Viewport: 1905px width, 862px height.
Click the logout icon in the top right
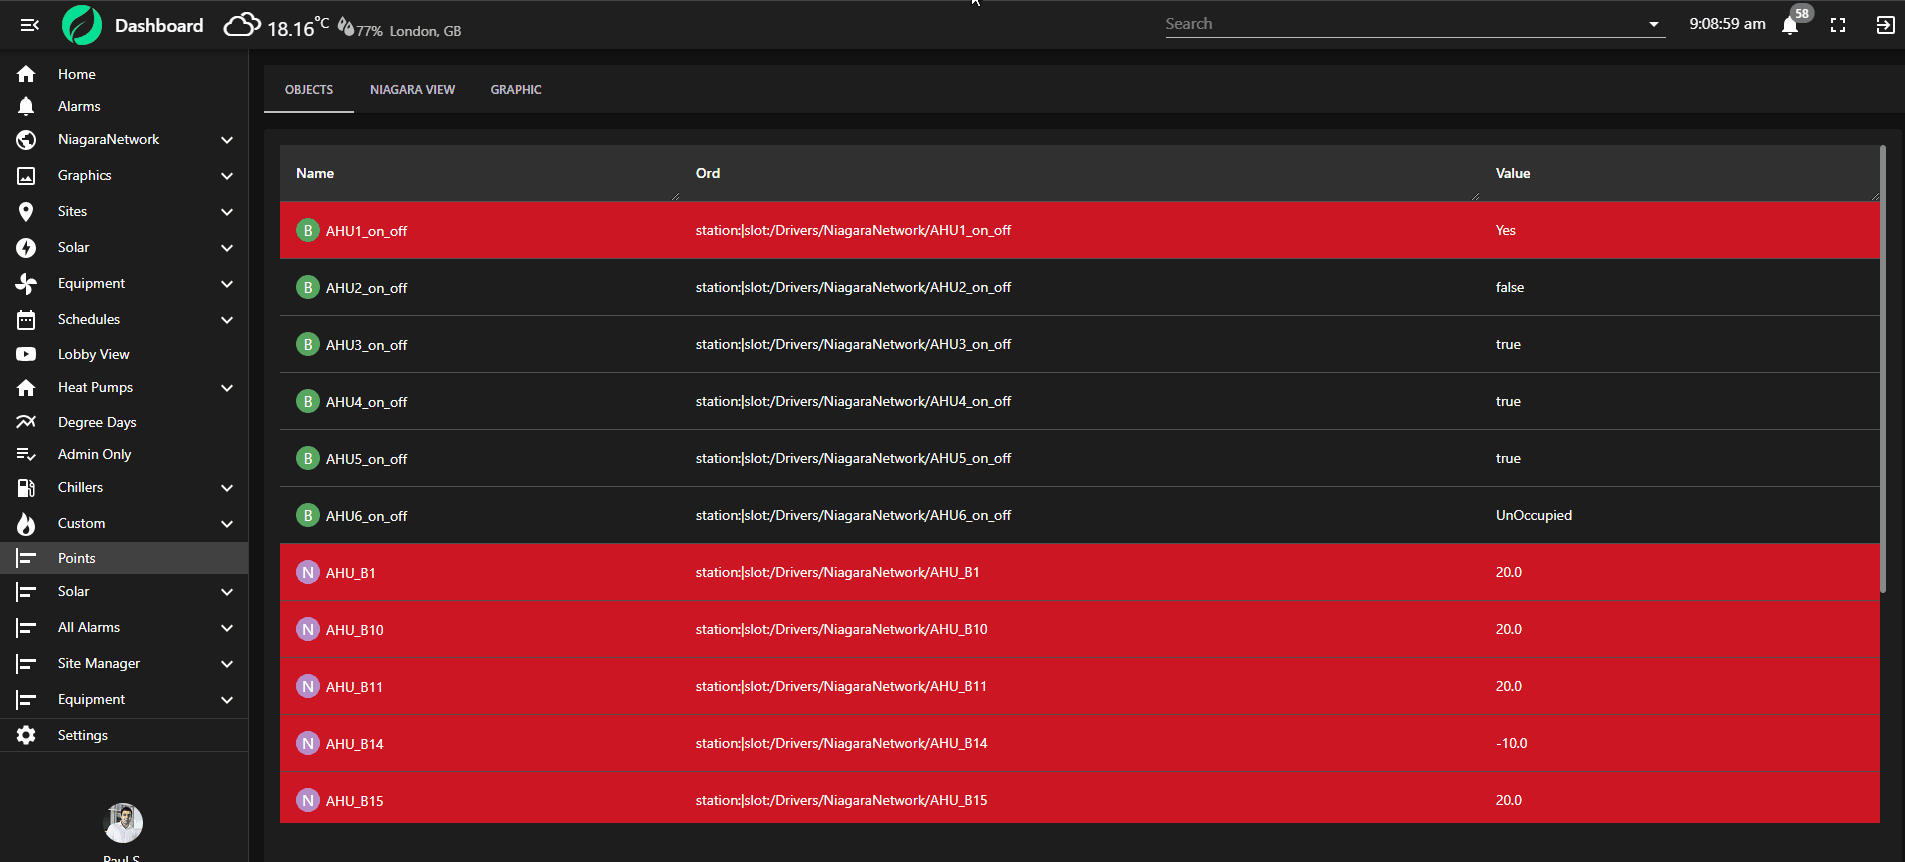click(1885, 25)
